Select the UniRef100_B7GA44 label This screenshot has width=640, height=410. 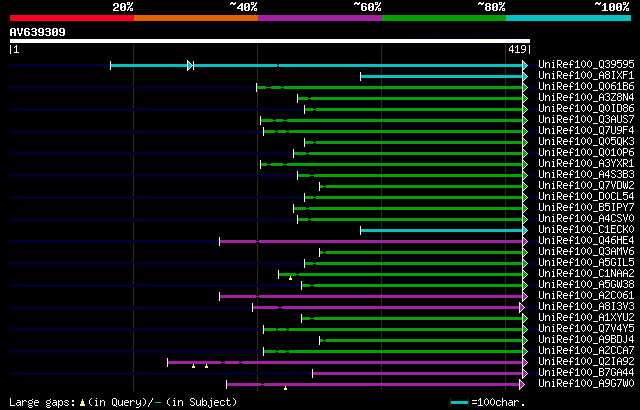586,373
